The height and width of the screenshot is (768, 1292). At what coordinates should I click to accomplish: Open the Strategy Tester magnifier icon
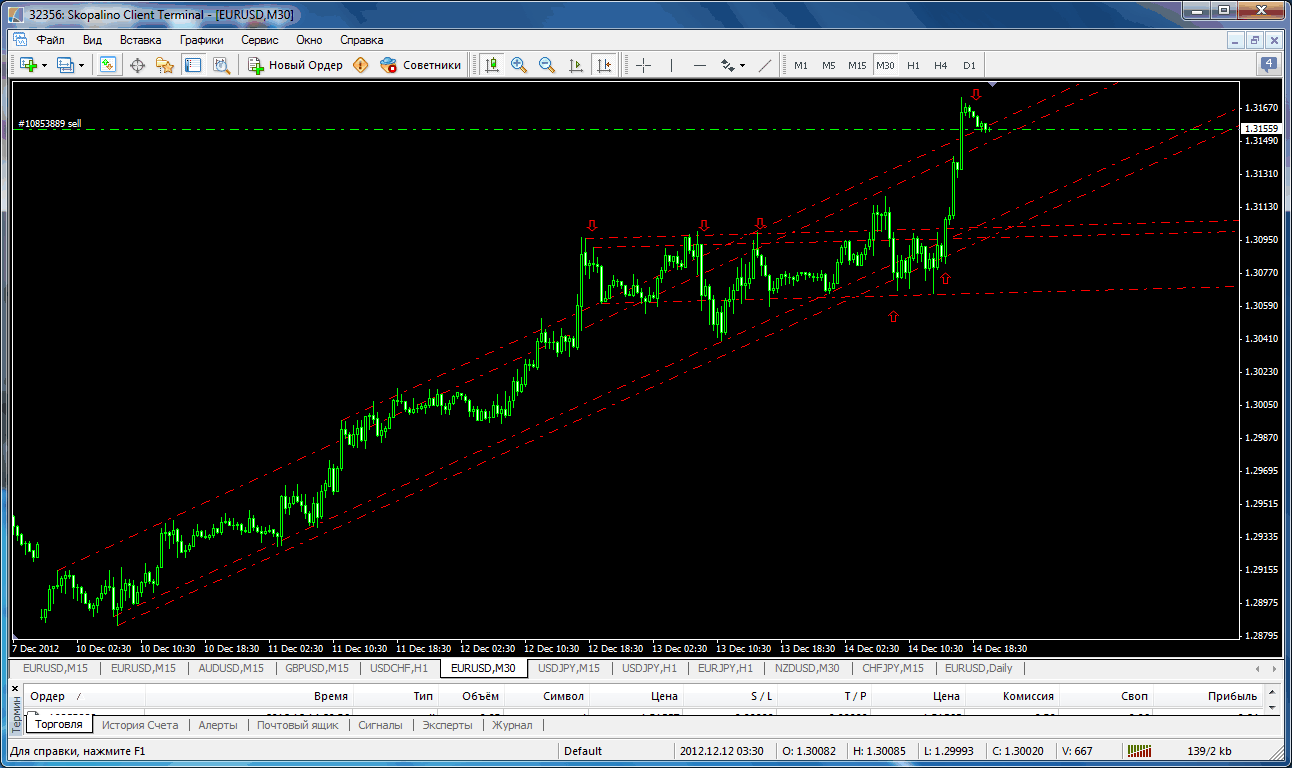(x=221, y=65)
